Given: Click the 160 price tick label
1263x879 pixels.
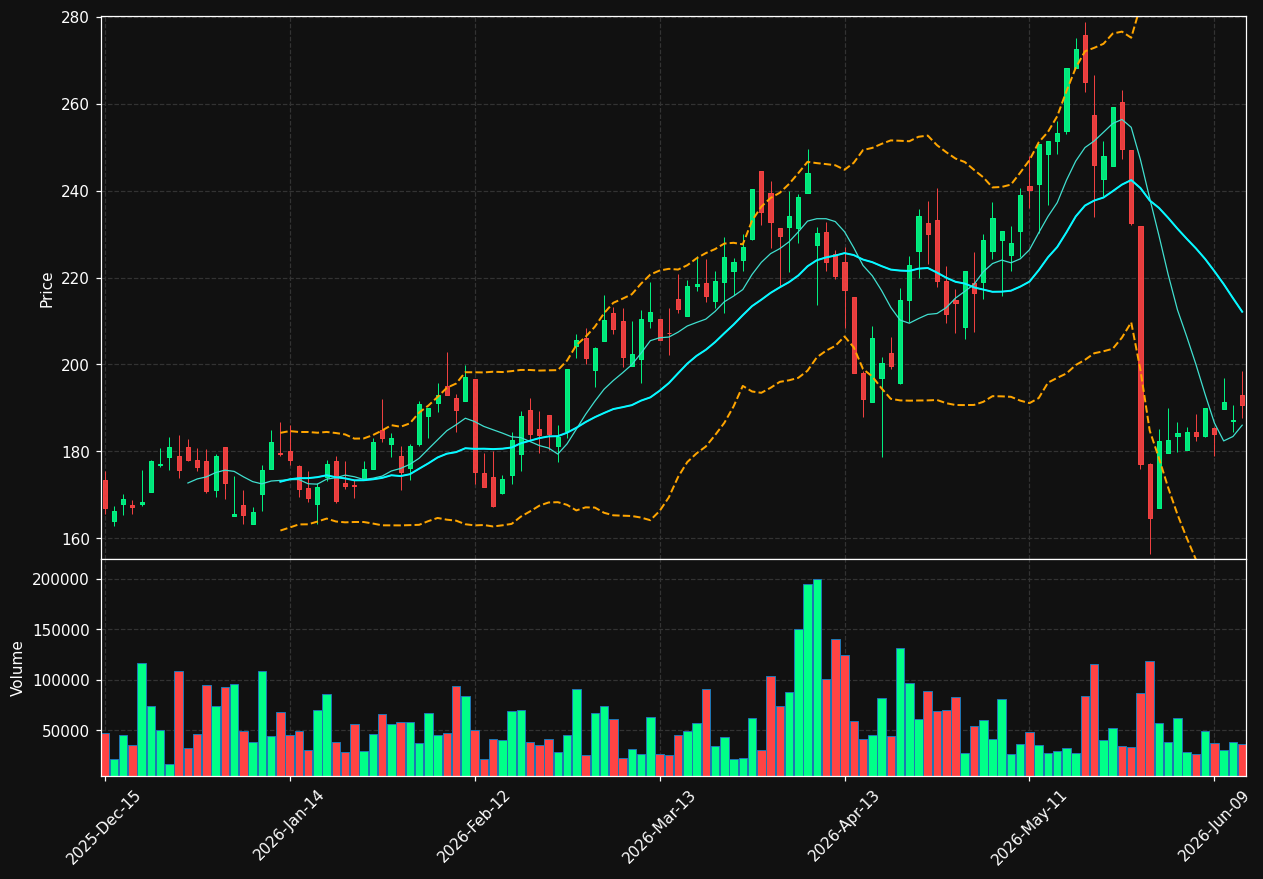Looking at the screenshot, I should [x=76, y=539].
